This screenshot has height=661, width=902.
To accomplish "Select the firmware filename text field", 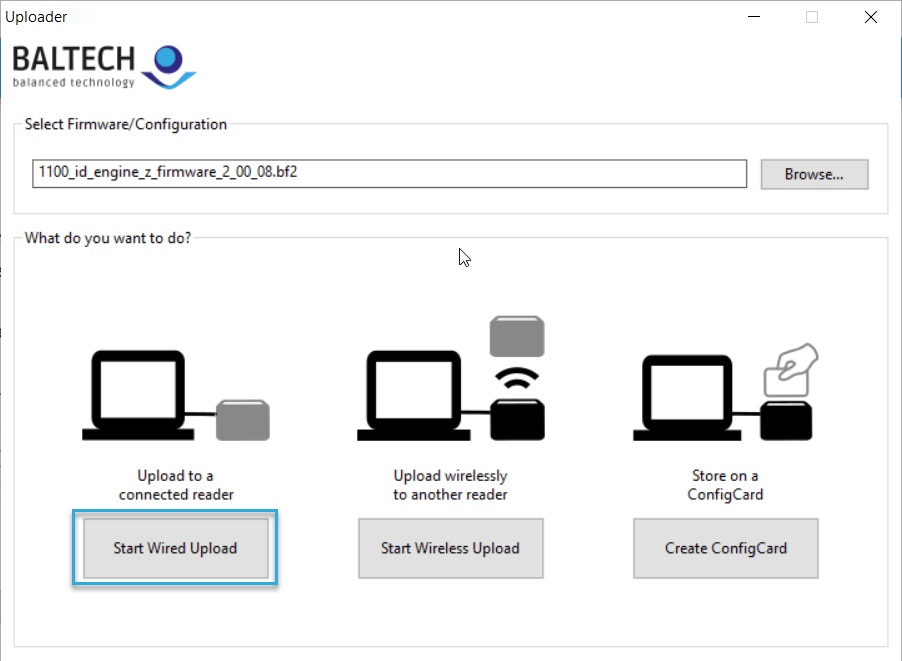I will pos(388,173).
